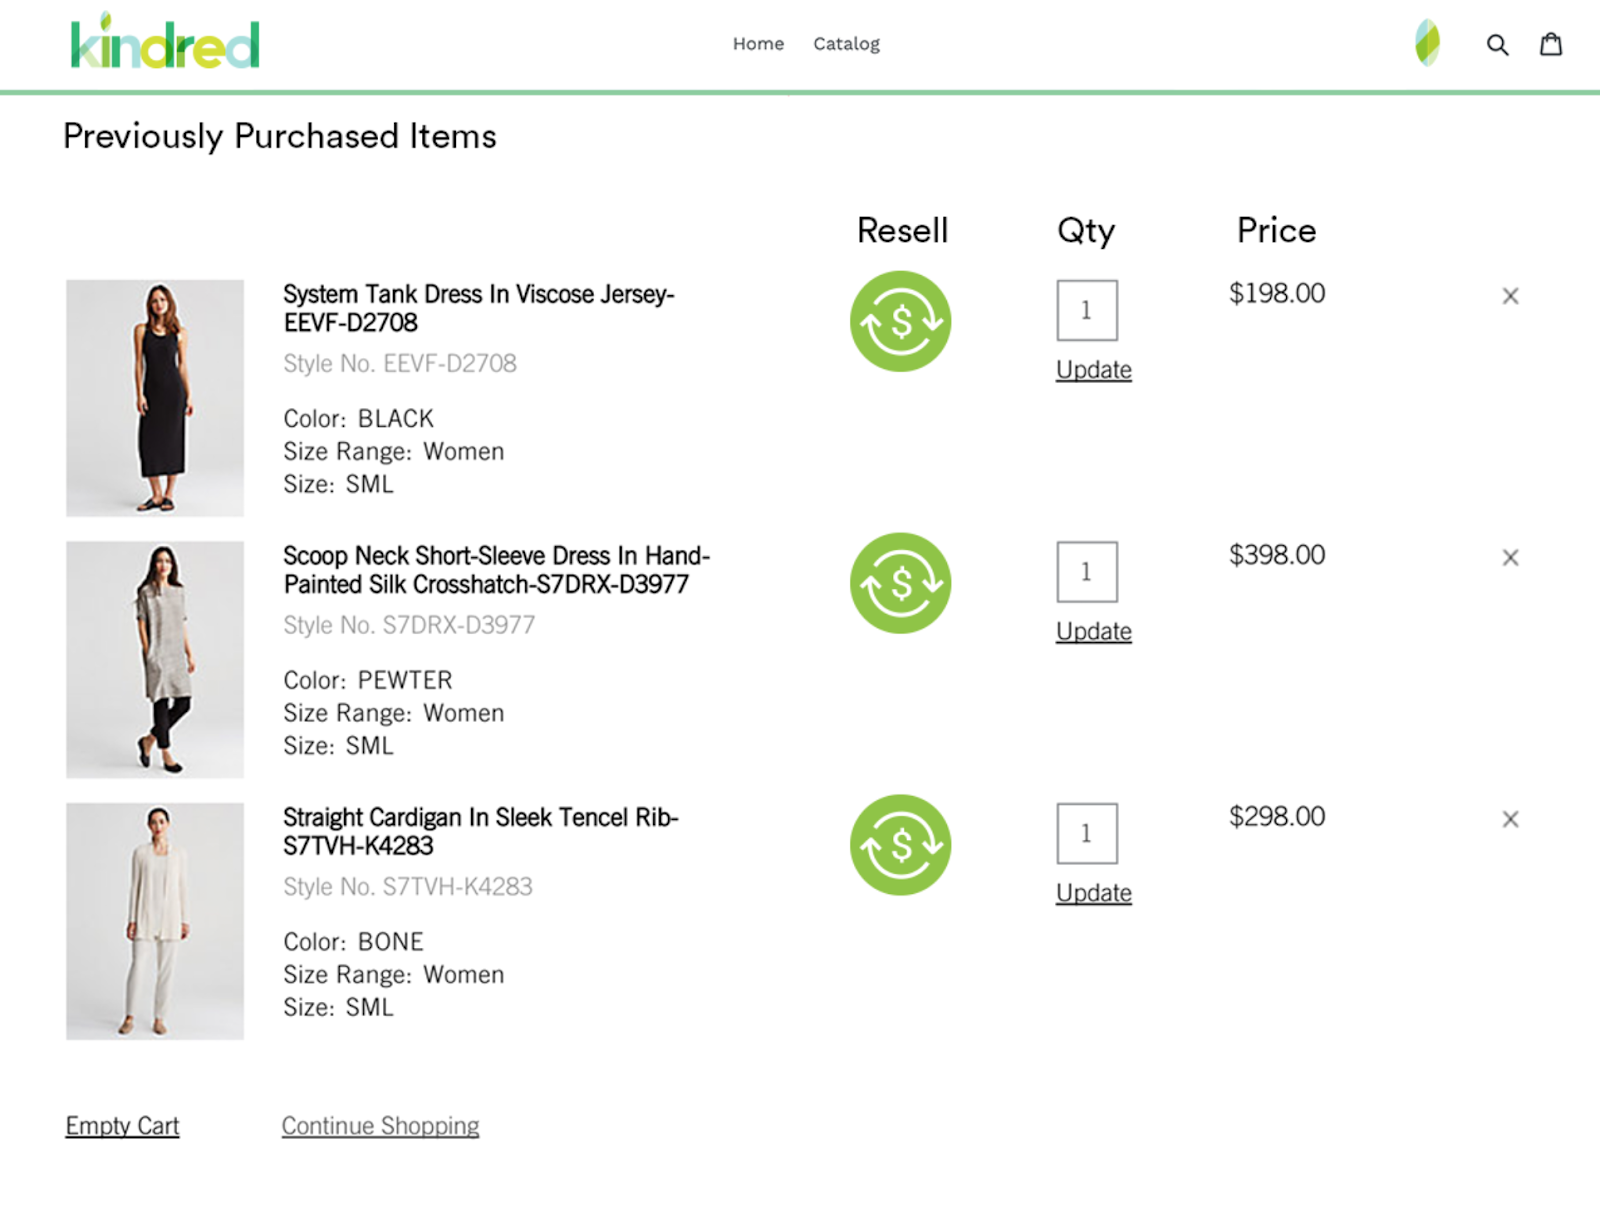Focus quantity field for System Tank Dress
The width and height of the screenshot is (1600, 1213).
[x=1086, y=310]
